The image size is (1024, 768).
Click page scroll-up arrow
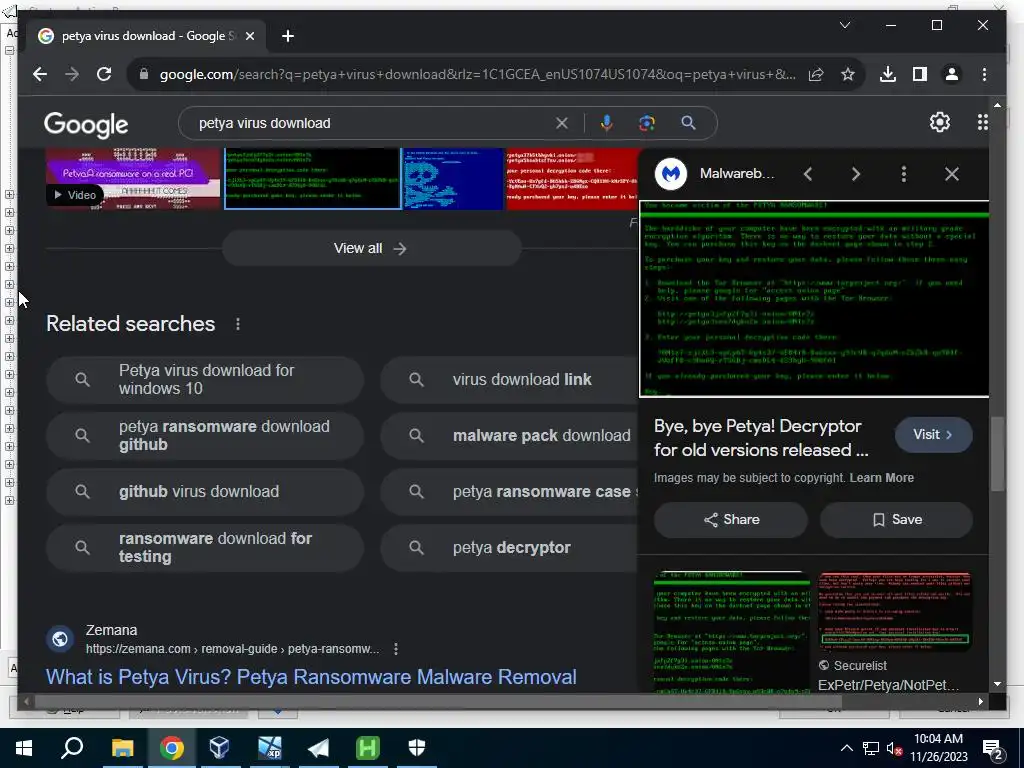click(997, 104)
